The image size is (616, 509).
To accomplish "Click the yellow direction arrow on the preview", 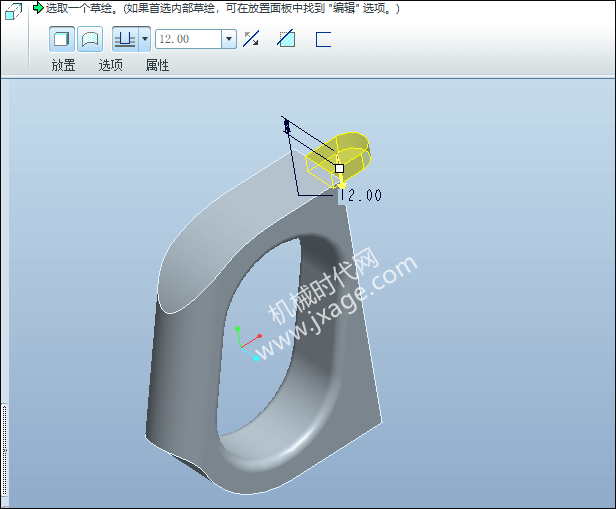I will [x=342, y=183].
